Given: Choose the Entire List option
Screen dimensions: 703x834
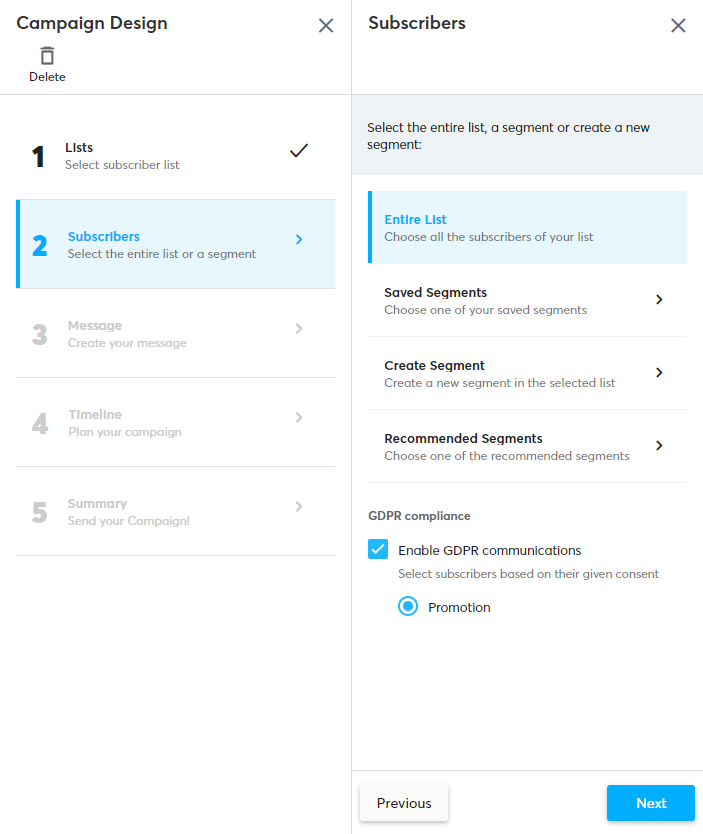Looking at the screenshot, I should [527, 227].
